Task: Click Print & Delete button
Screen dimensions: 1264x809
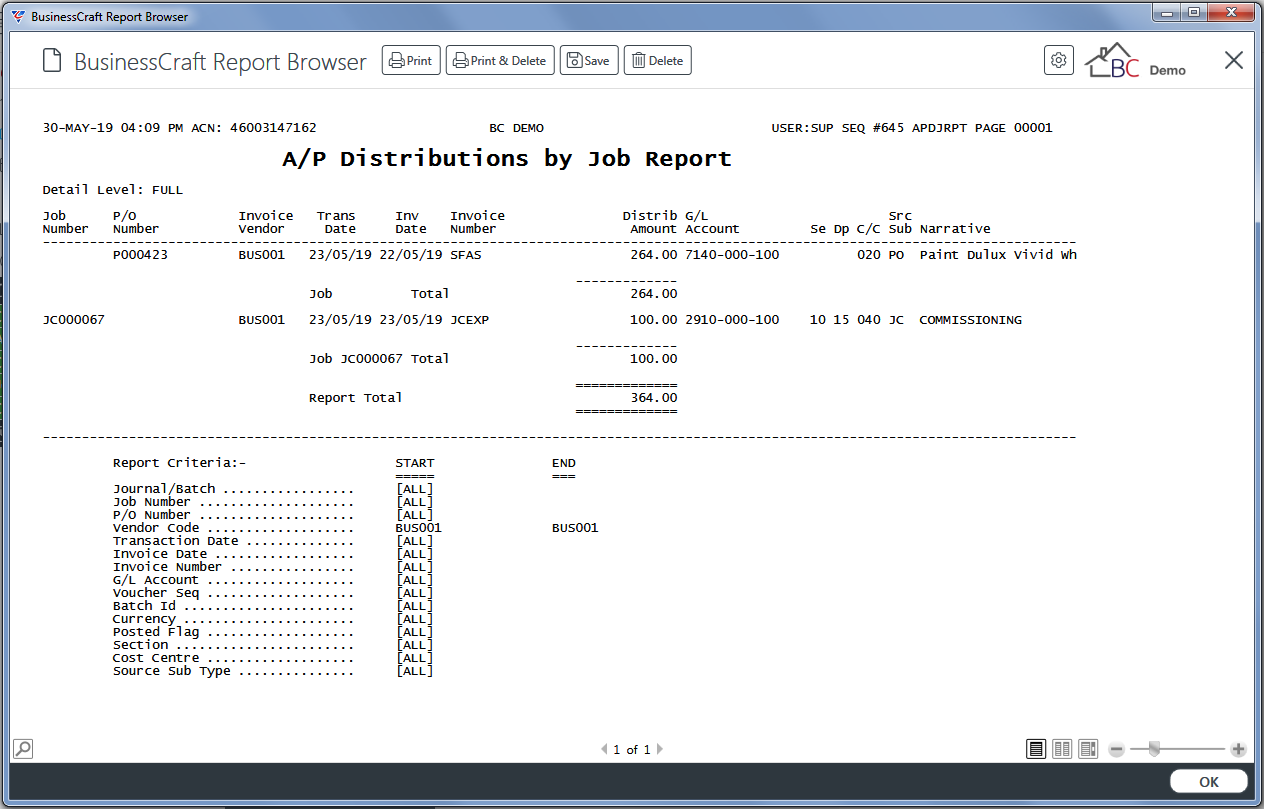Action: click(x=500, y=61)
